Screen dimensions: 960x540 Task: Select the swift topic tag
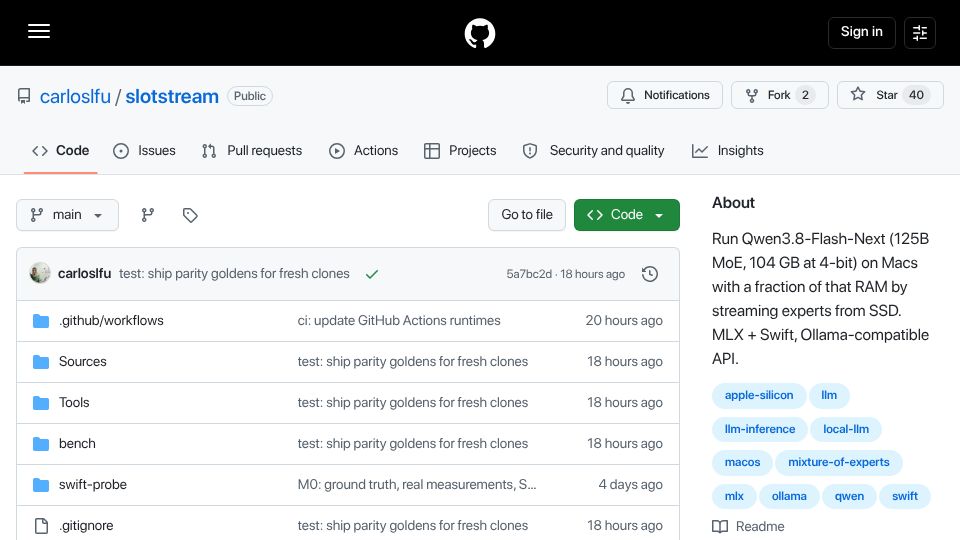[904, 496]
